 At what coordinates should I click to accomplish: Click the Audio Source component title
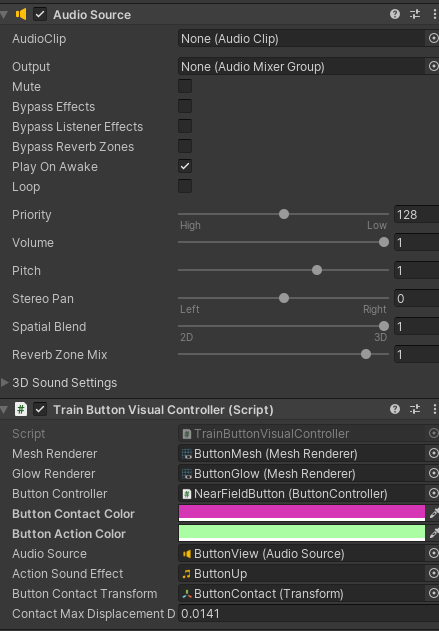click(92, 15)
